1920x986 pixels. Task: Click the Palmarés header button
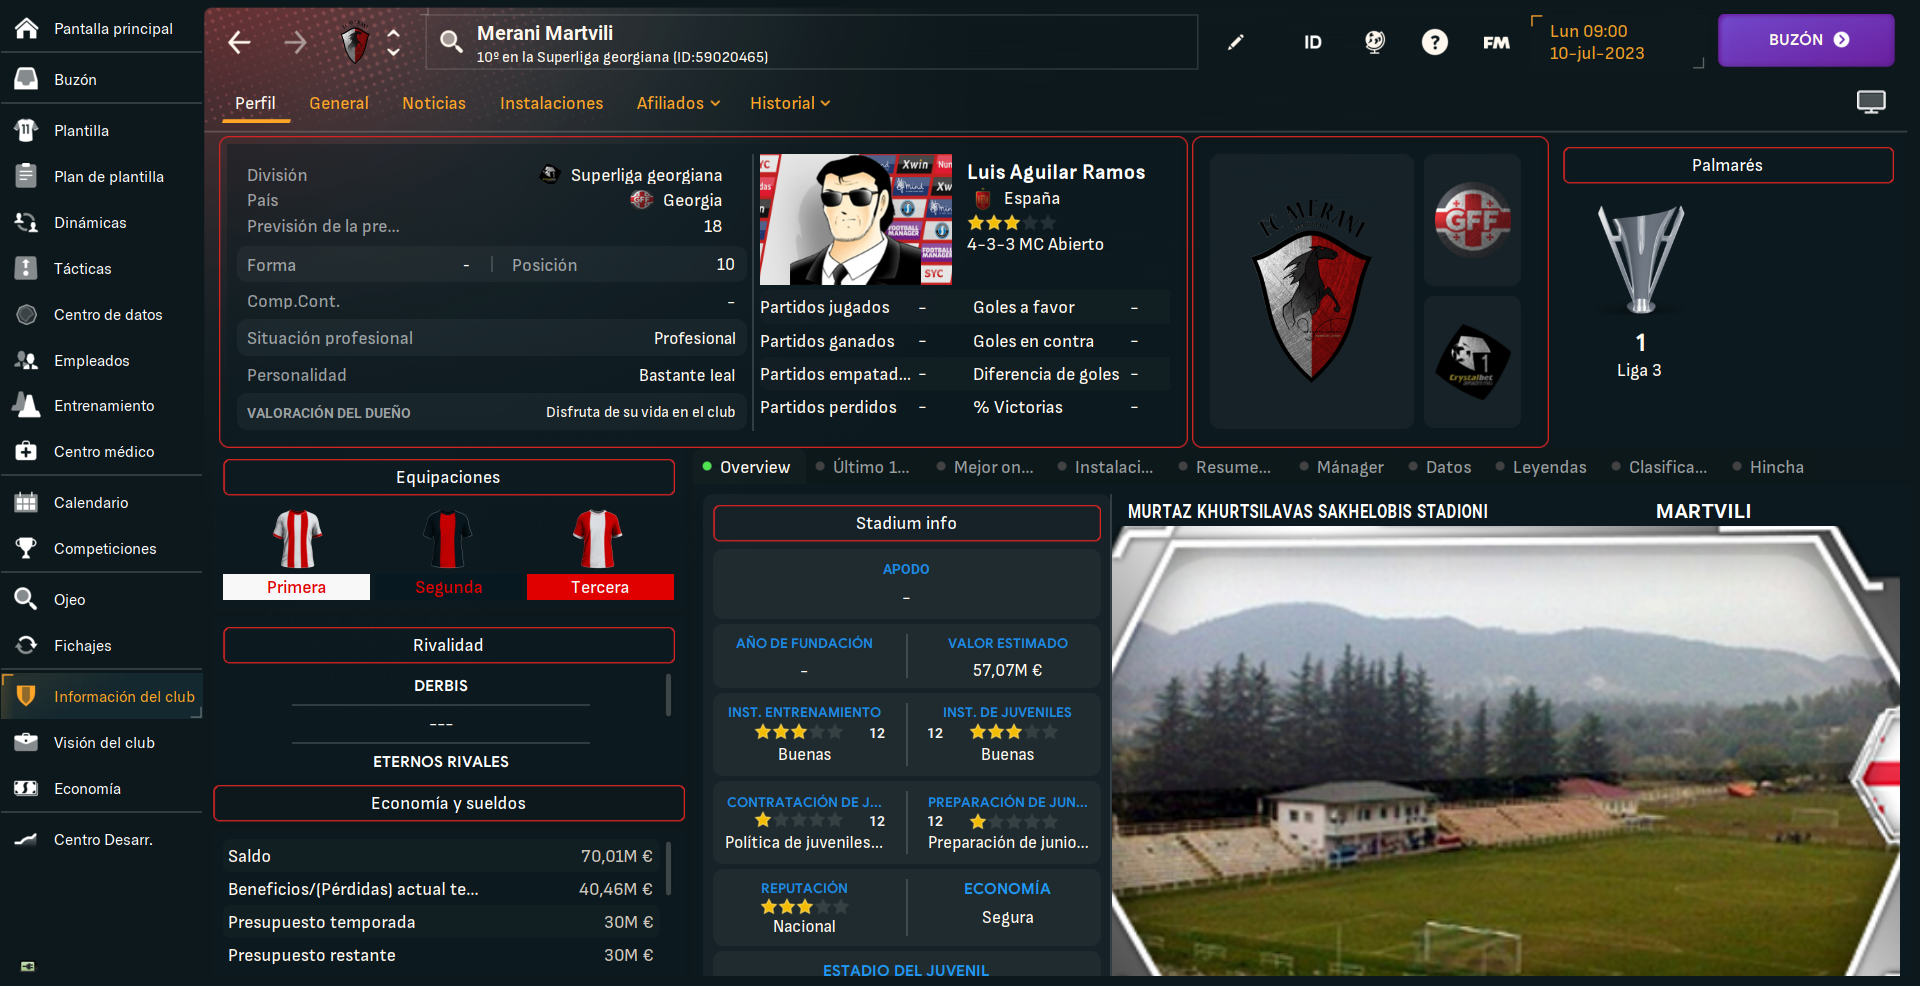pos(1727,165)
